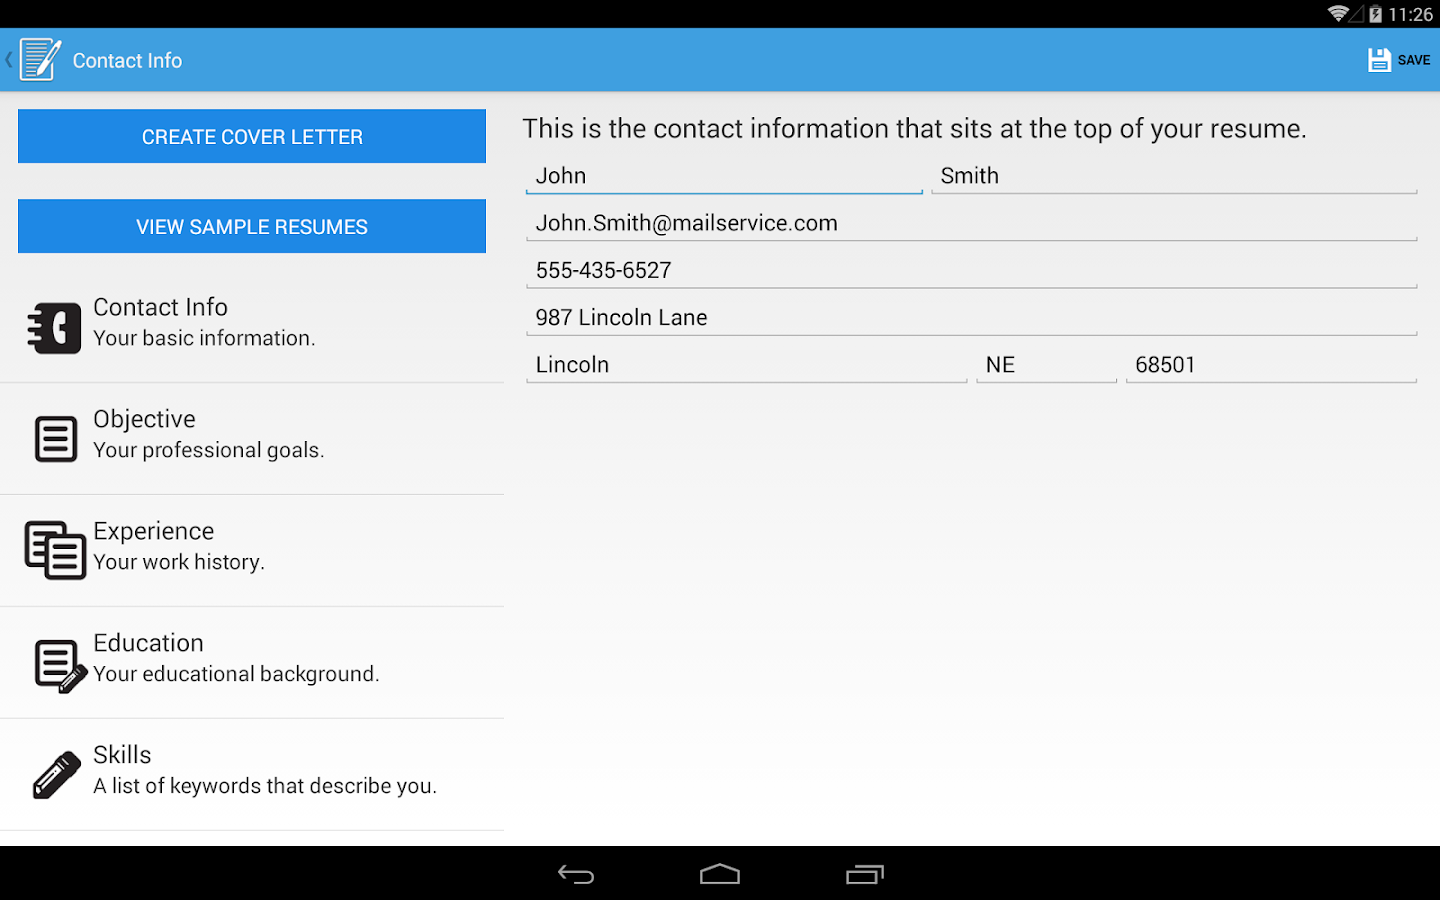Click the Create Cover Letter button
Viewport: 1440px width, 900px height.
(252, 136)
